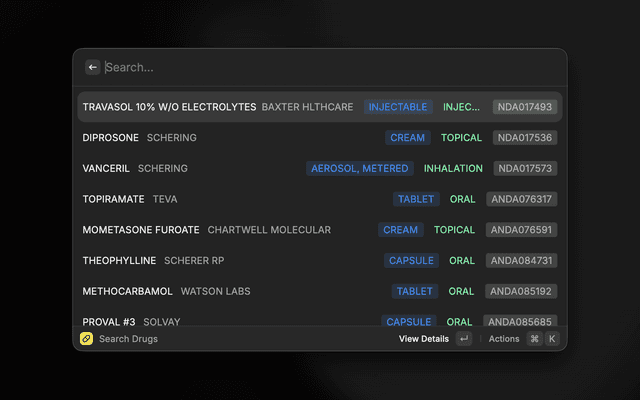Viewport: 640px width, 400px height.
Task: Open the VANCERIL Schering result
Action: 135,169
